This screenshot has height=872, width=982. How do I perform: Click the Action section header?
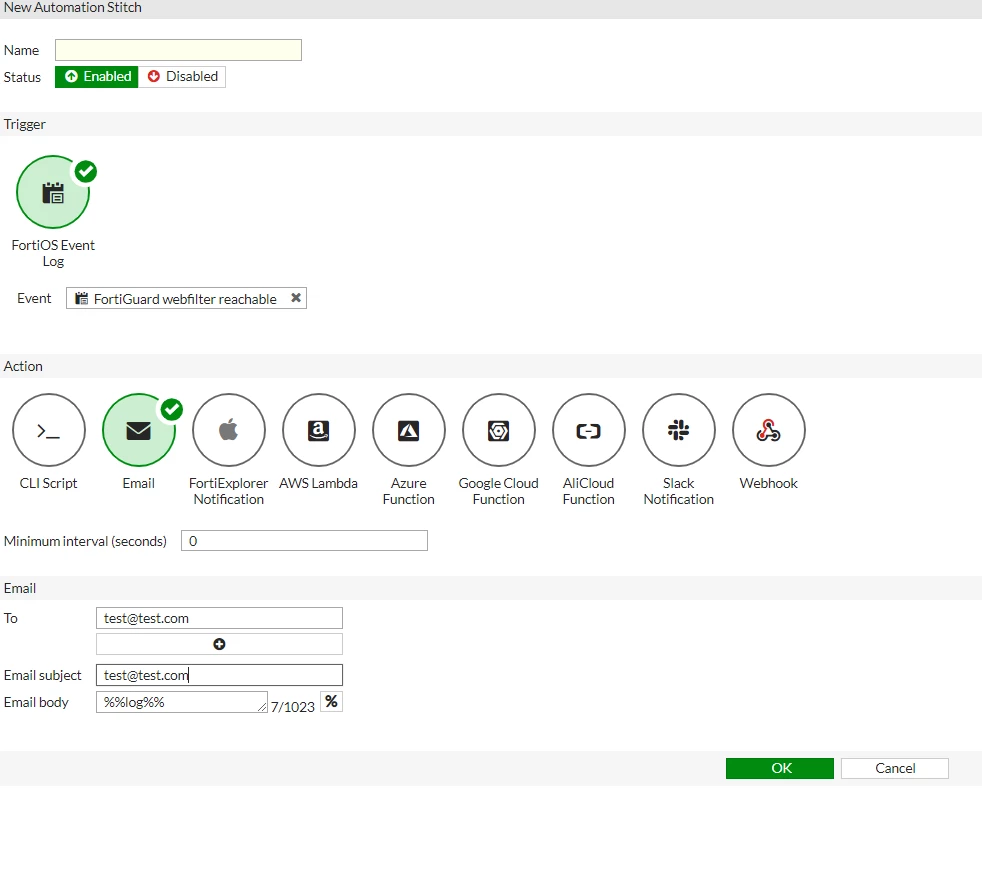[491, 366]
